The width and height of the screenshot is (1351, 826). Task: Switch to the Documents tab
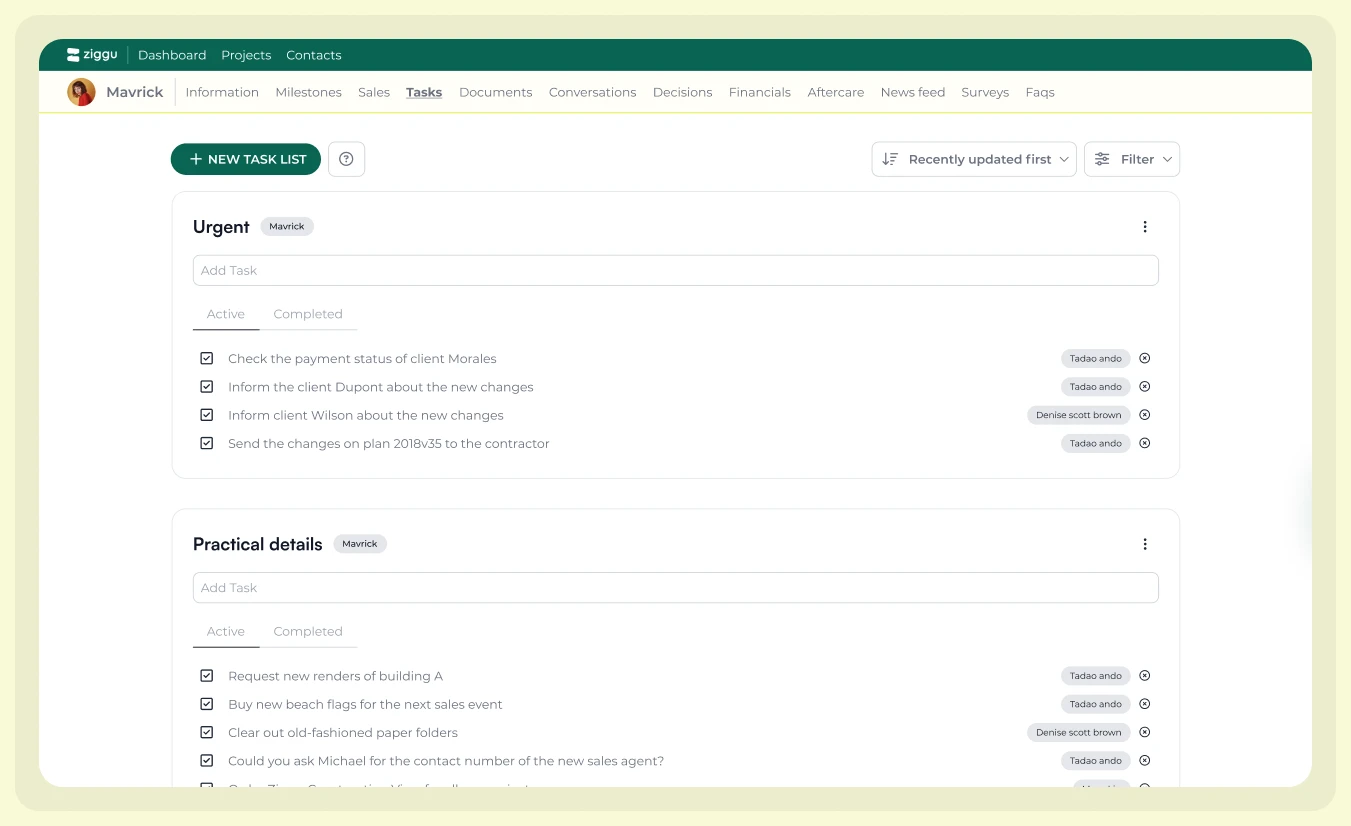pos(495,92)
